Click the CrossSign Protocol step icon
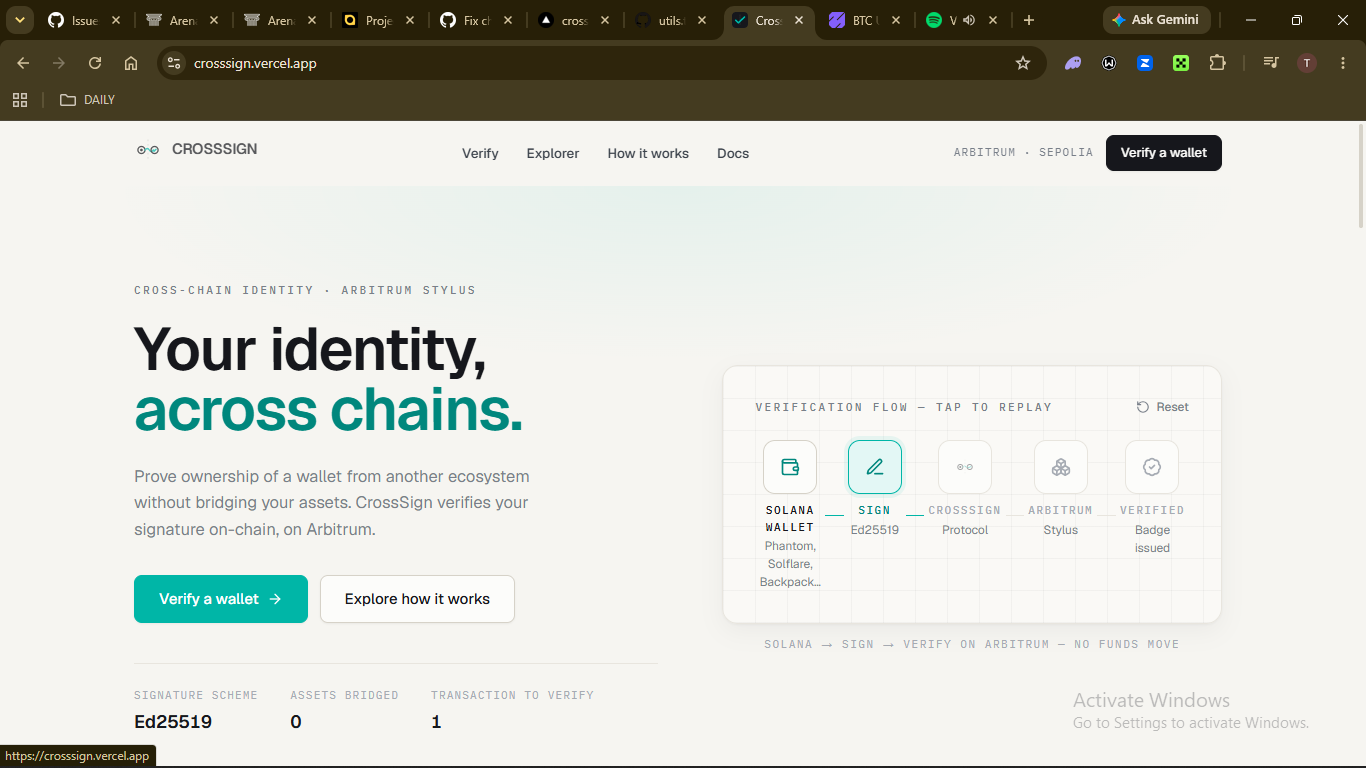 [x=965, y=467]
